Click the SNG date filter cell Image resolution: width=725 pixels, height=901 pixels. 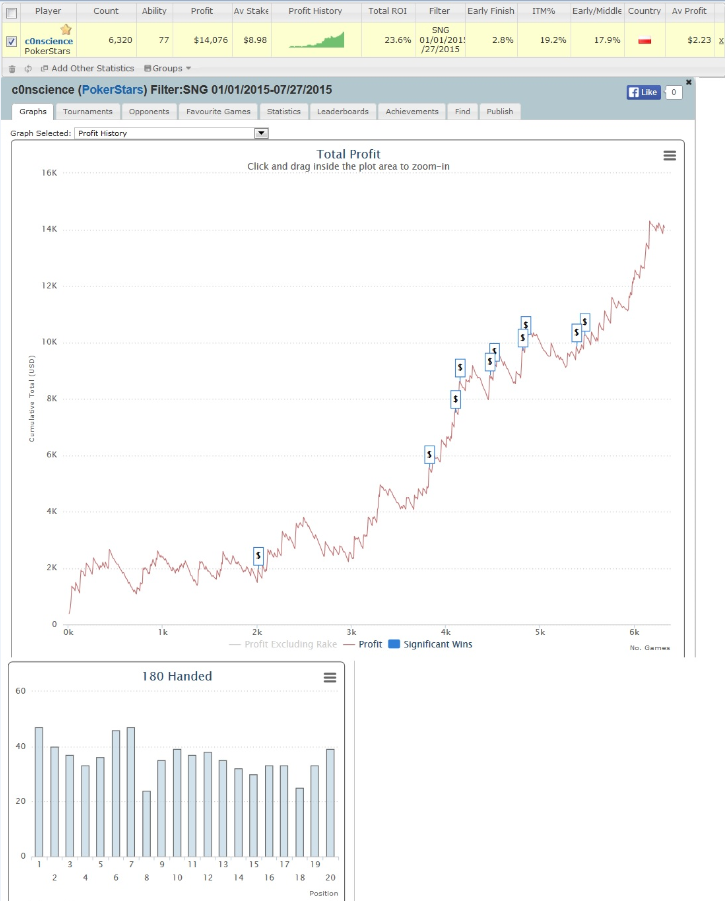pyautogui.click(x=441, y=40)
